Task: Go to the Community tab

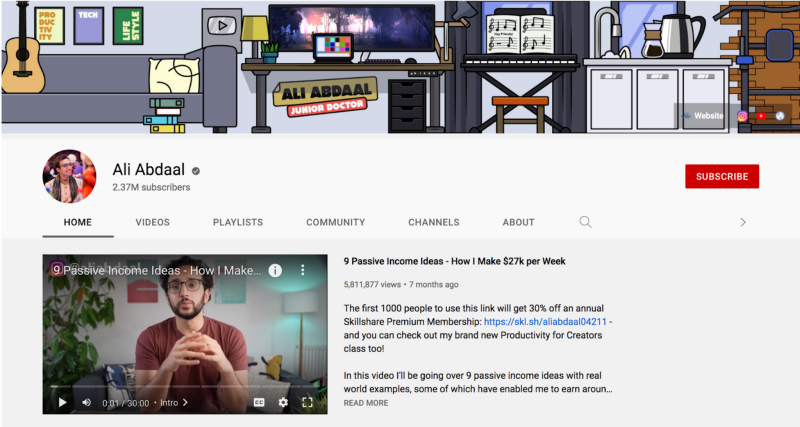Action: [x=336, y=222]
